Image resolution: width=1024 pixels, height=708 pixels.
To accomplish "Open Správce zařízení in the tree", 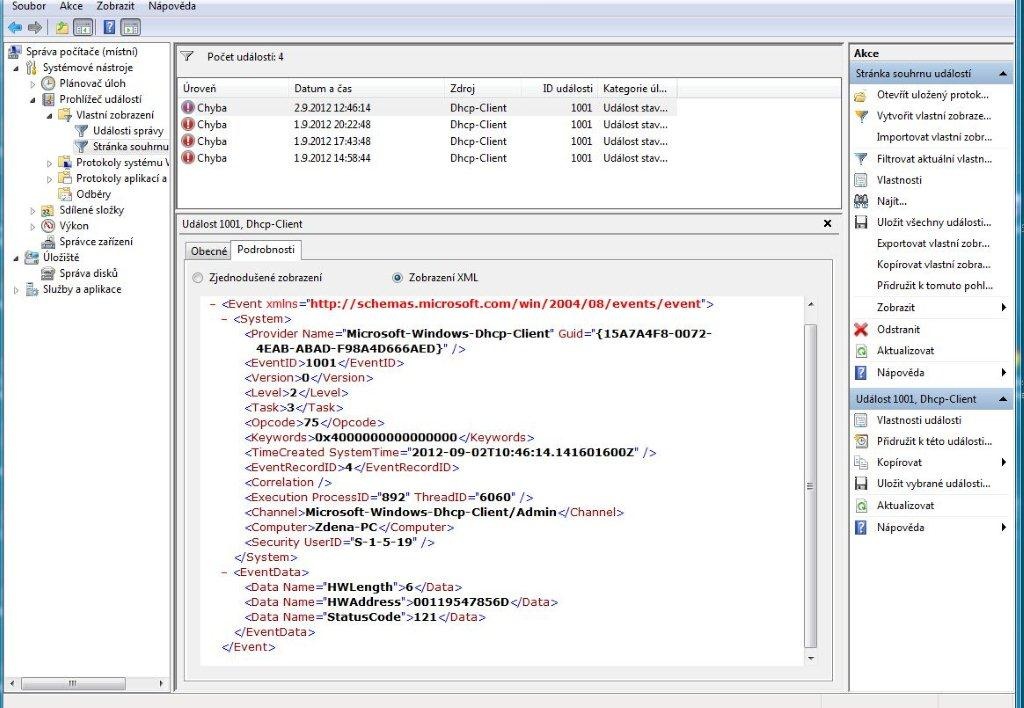I will coord(95,241).
